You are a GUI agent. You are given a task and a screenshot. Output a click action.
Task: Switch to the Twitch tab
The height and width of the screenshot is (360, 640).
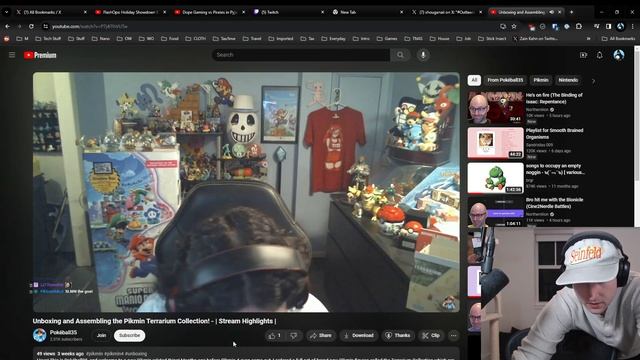[288, 12]
